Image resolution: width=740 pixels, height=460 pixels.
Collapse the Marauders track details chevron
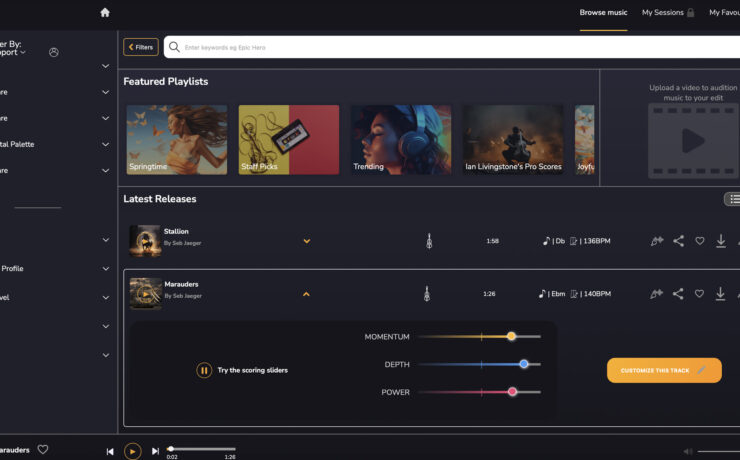pyautogui.click(x=306, y=294)
